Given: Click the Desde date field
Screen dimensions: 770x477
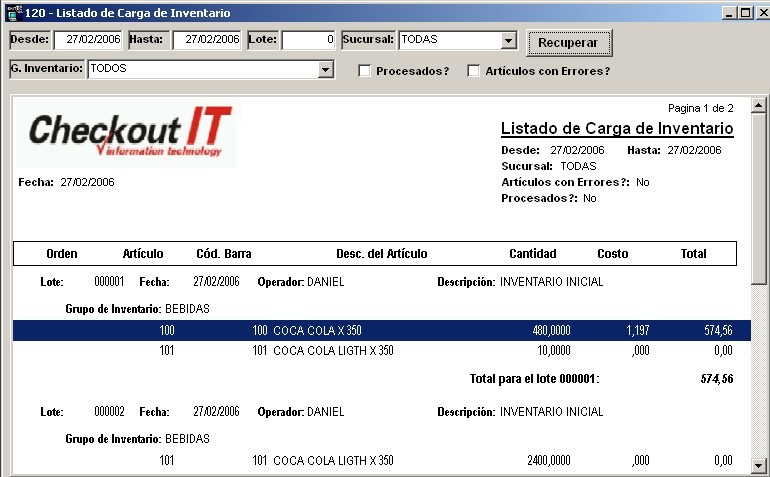Looking at the screenshot, I should [88, 40].
